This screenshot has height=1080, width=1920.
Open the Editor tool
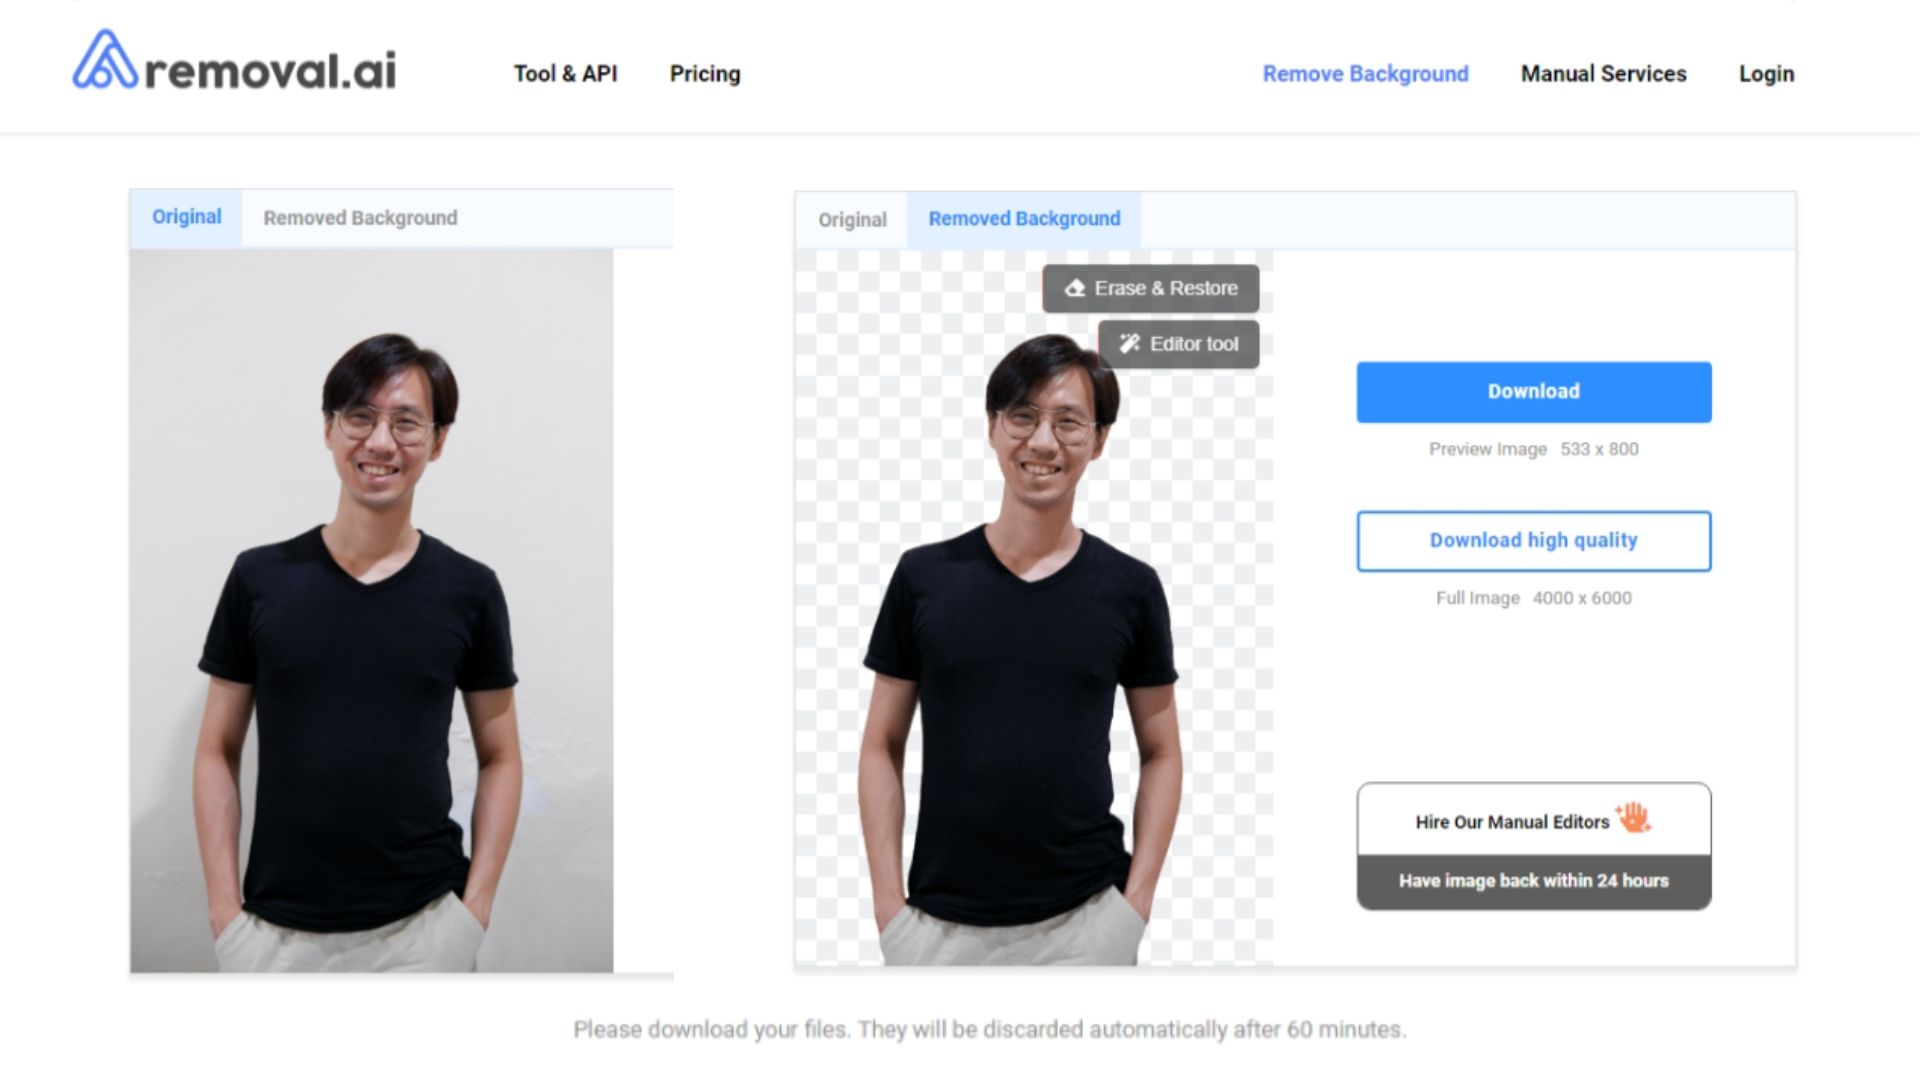tap(1180, 343)
